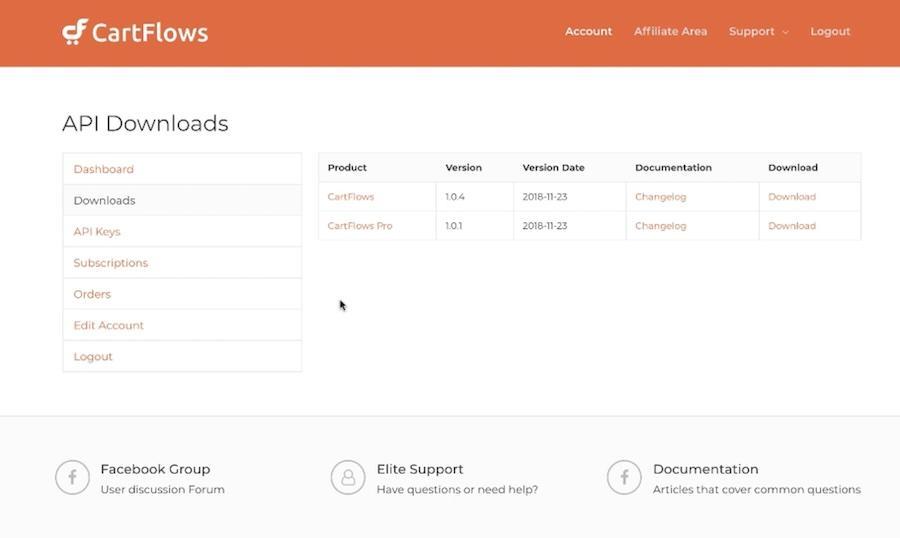The height and width of the screenshot is (538, 900).
Task: Click the Documentation column header in table
Action: [673, 168]
